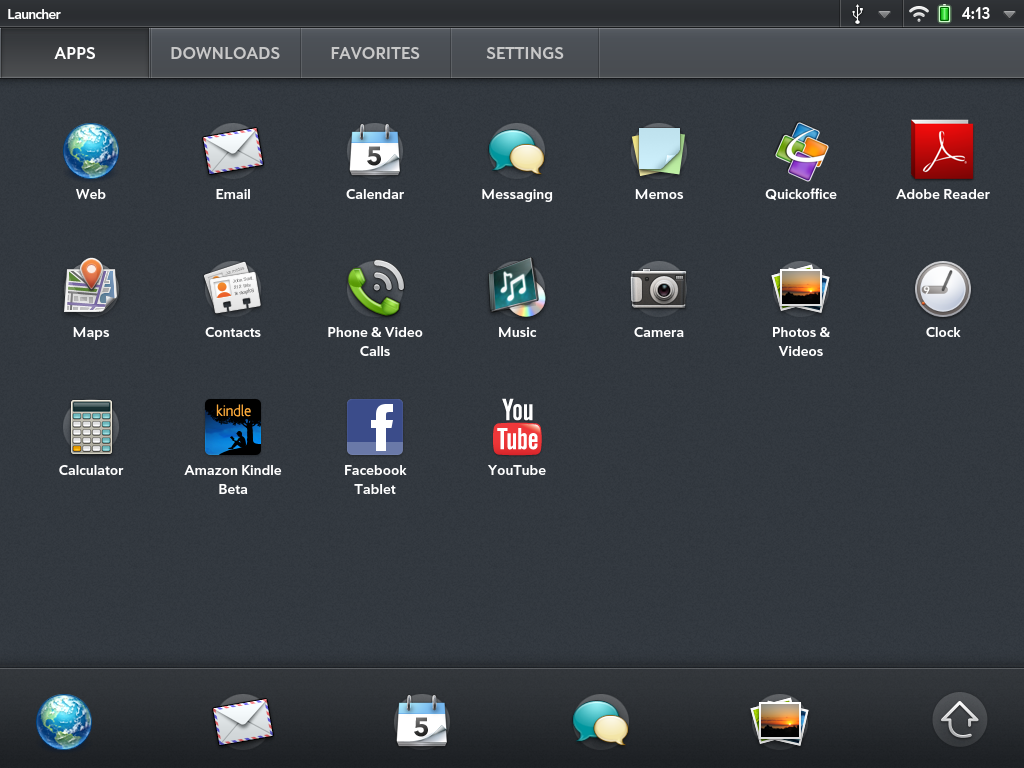Screen dimensions: 1024x768
Task: Open Facebook Tablet app
Action: [375, 427]
